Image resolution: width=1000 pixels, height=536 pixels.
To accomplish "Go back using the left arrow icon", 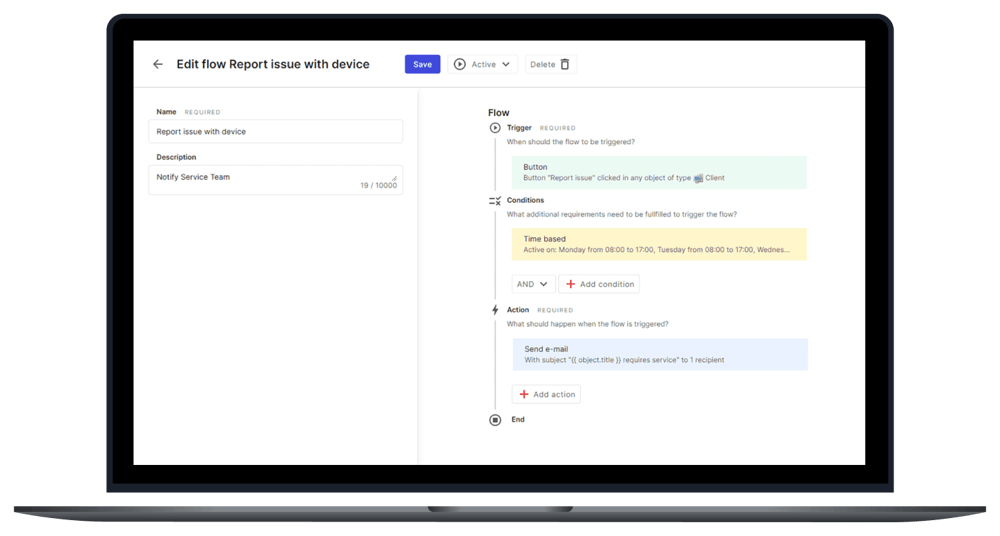I will (158, 64).
